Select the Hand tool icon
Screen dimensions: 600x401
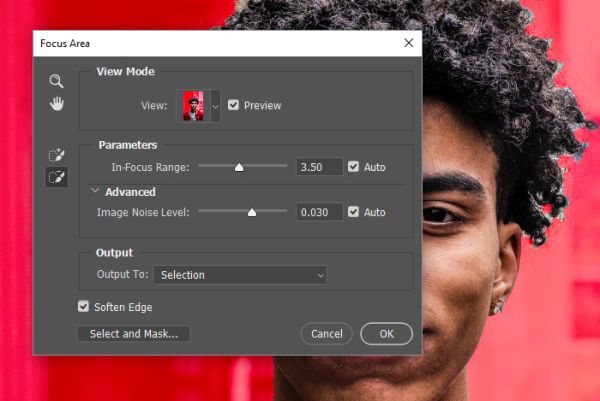(57, 104)
